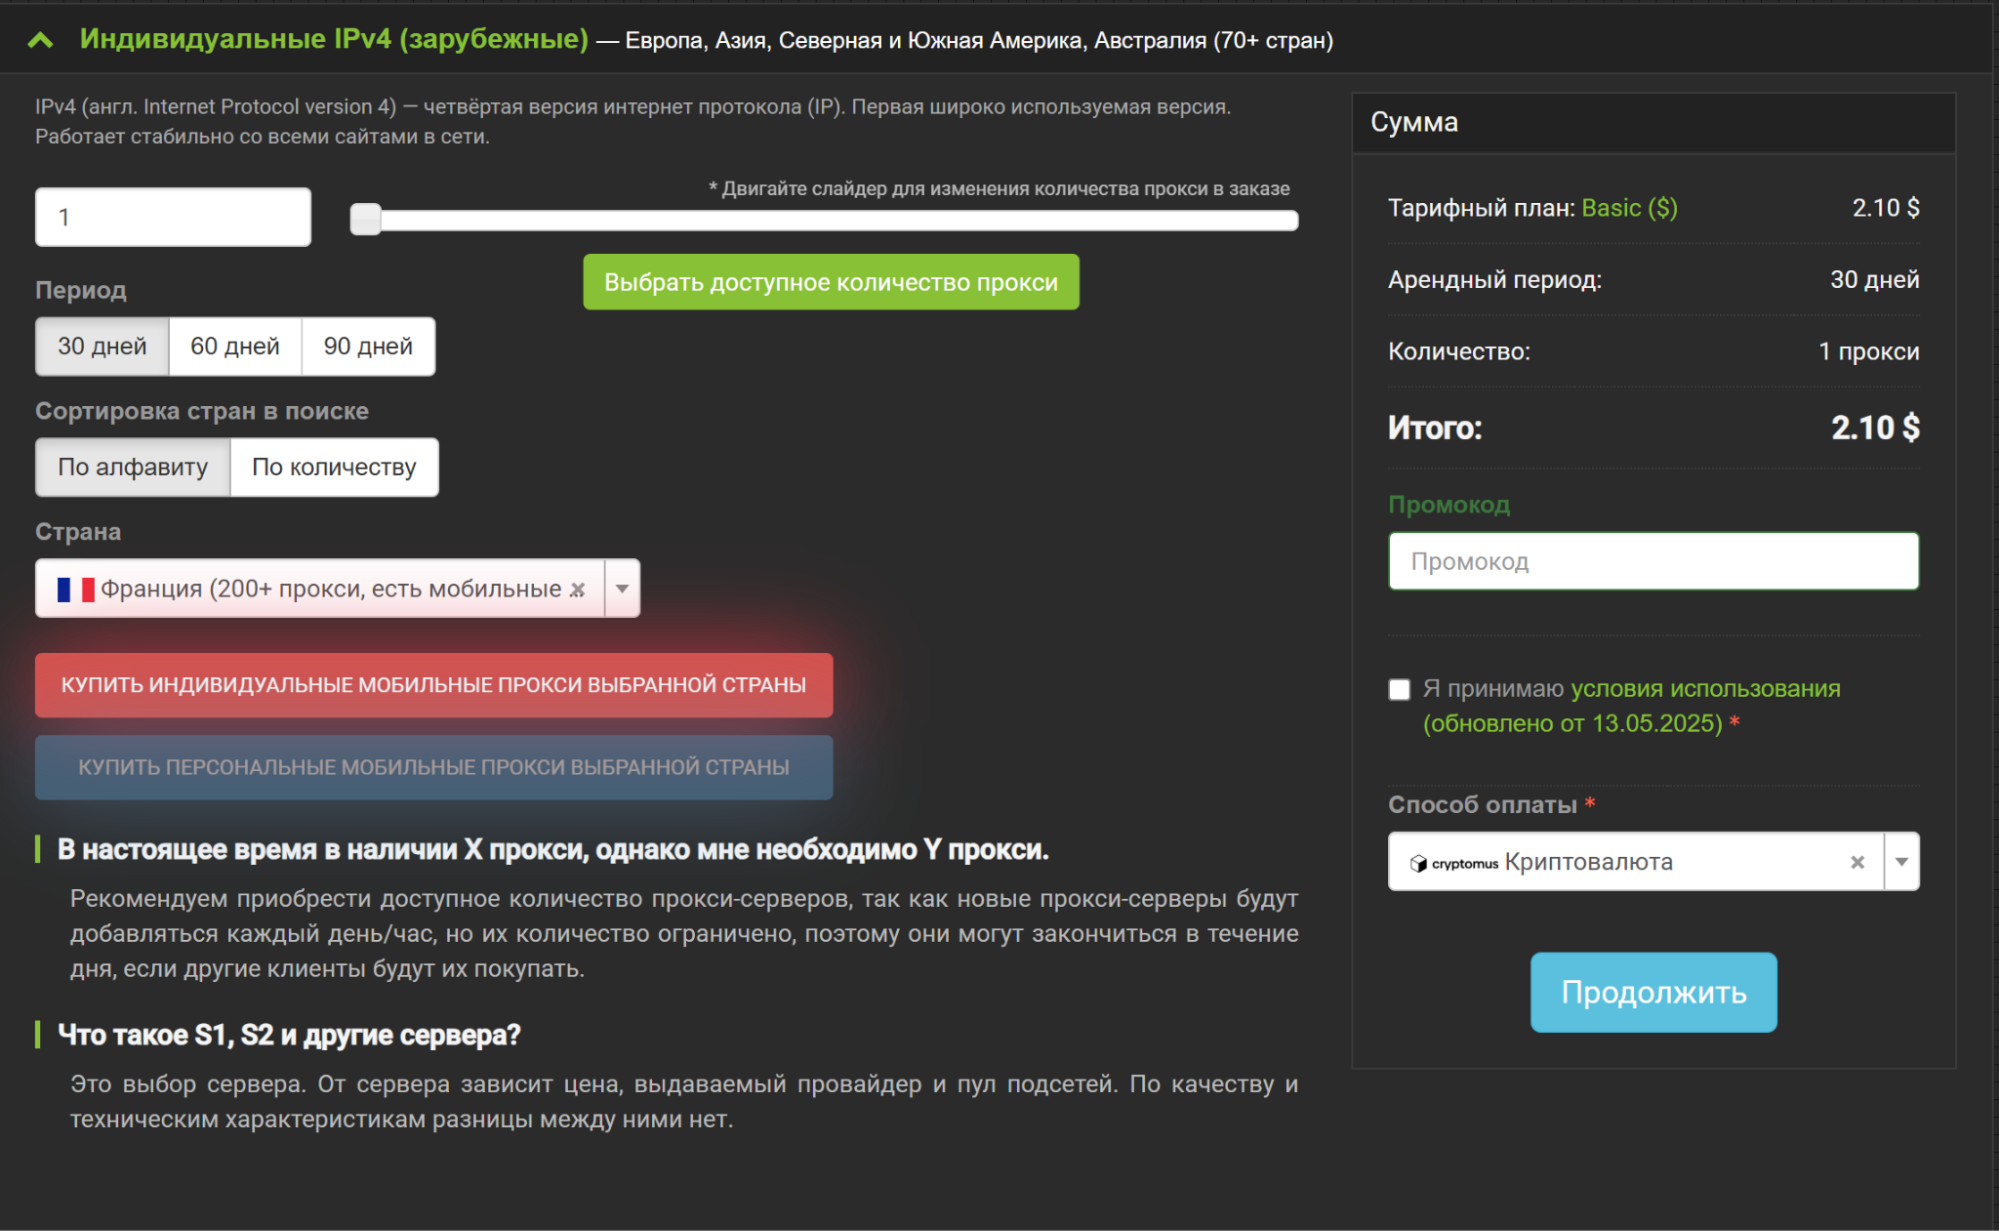1999x1231 pixels.
Task: Collapse the Индивидуальные IPv4 section header
Action: click(40, 41)
